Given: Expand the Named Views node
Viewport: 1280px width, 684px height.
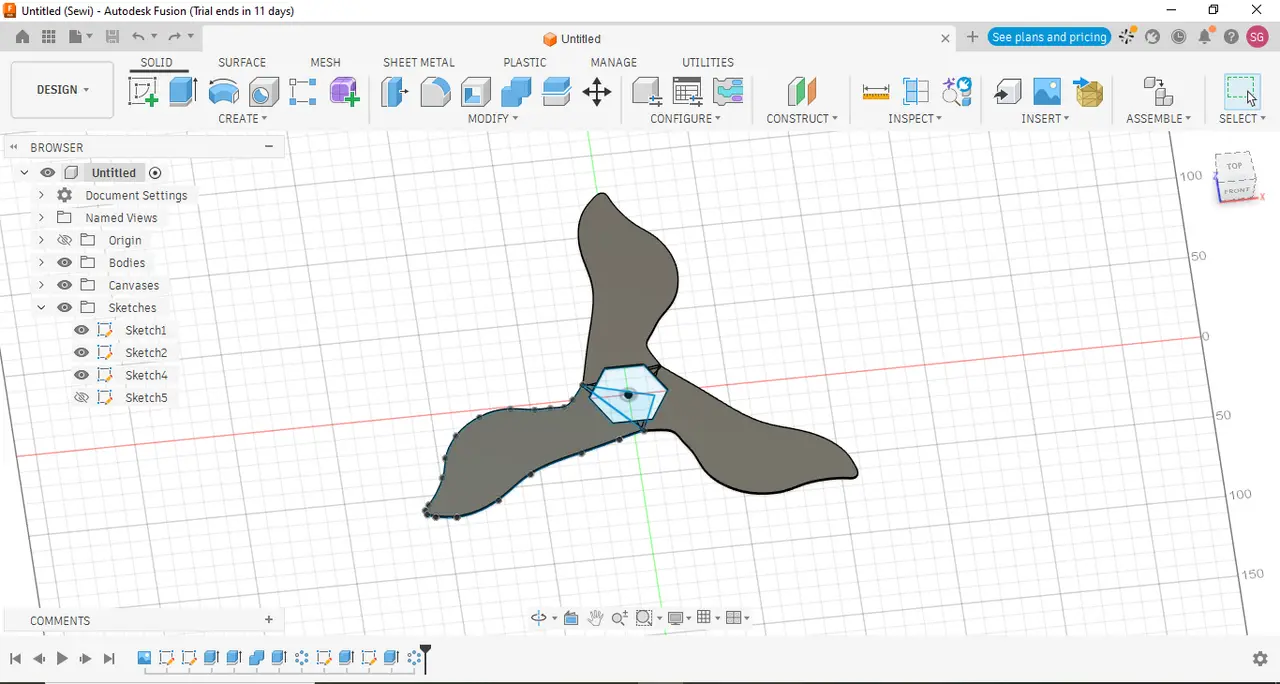Looking at the screenshot, I should click(41, 217).
